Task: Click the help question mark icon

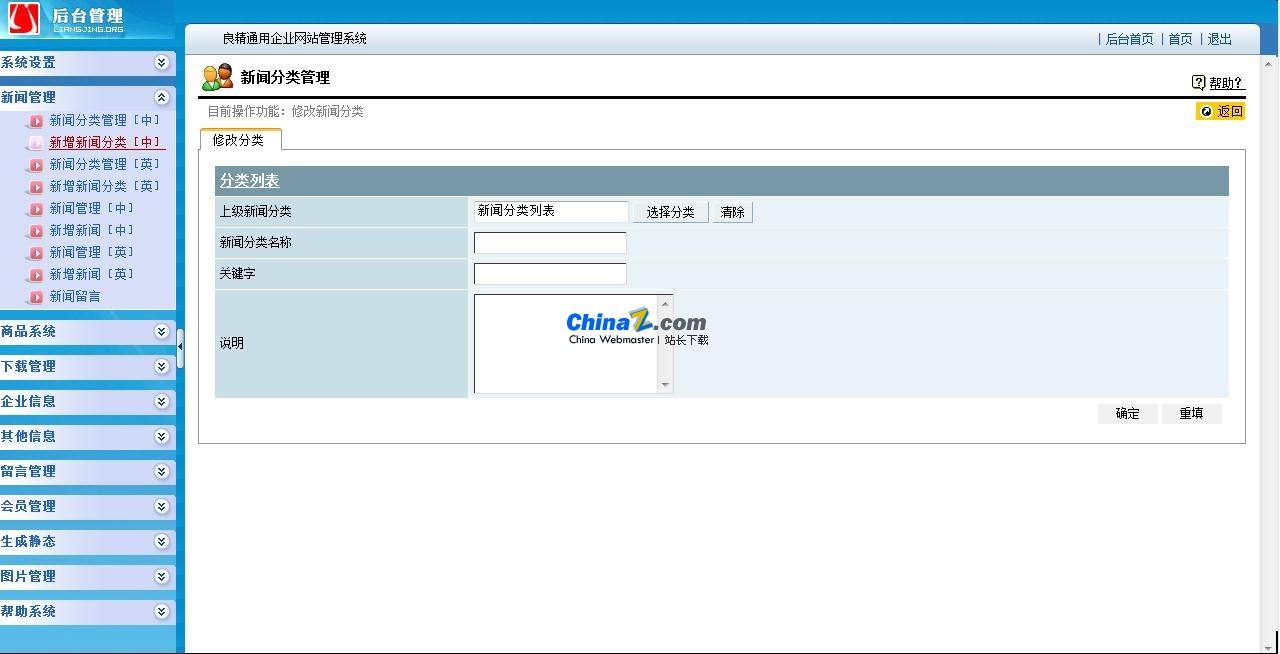Action: click(1198, 83)
